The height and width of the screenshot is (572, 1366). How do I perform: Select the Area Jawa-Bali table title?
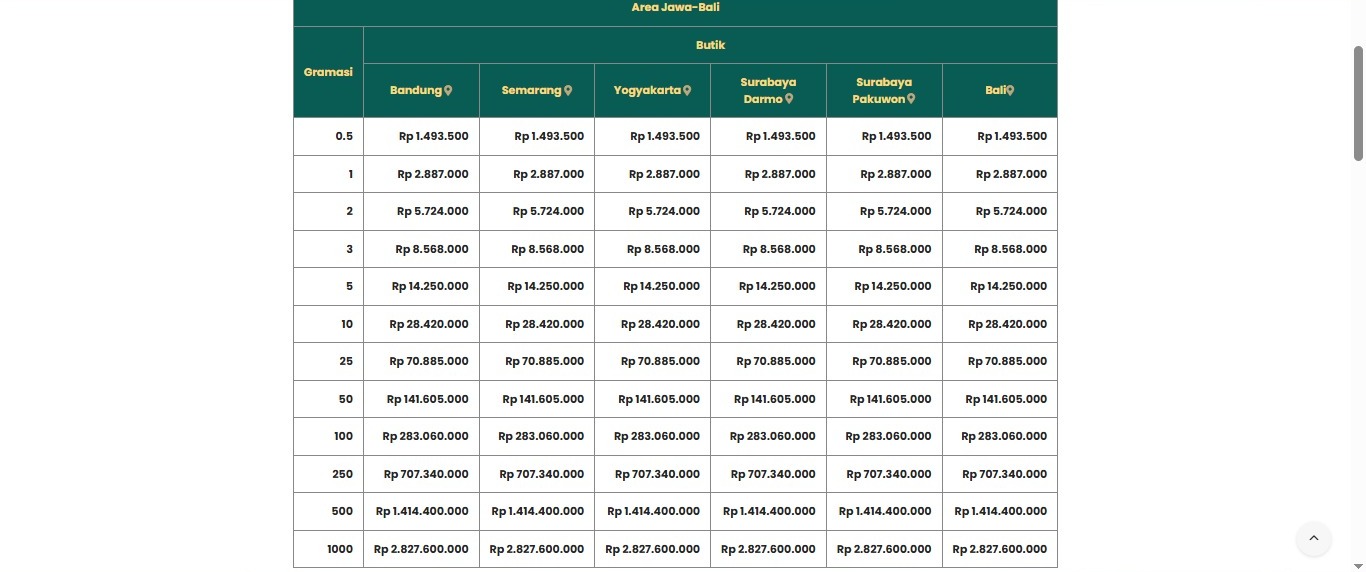pos(675,8)
